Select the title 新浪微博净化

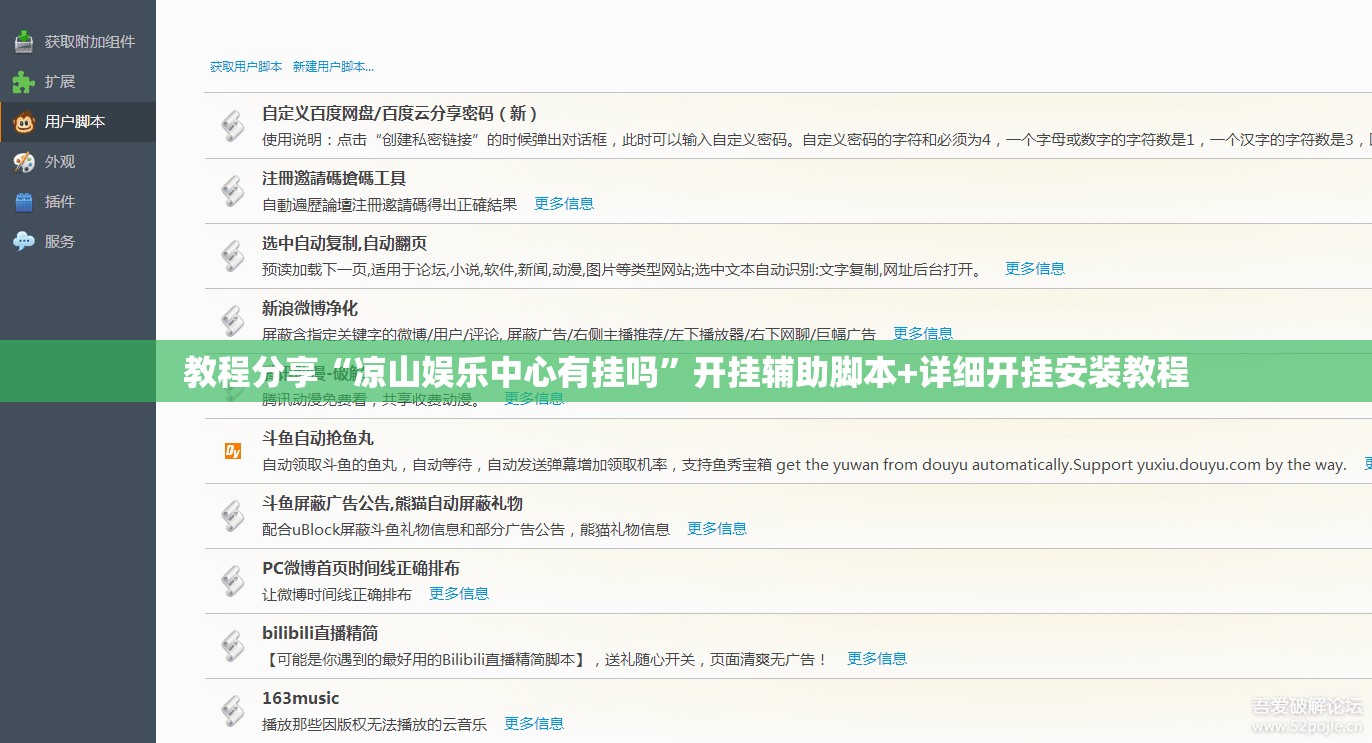[x=310, y=309]
